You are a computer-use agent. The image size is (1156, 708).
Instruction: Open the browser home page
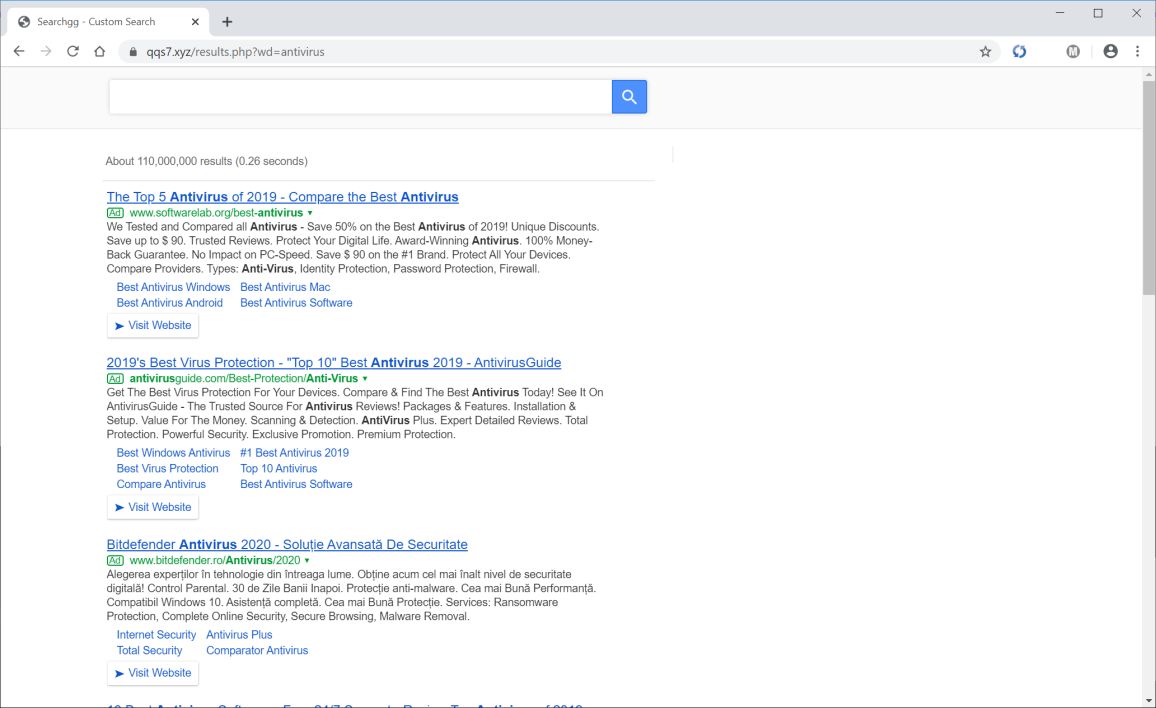[x=100, y=51]
